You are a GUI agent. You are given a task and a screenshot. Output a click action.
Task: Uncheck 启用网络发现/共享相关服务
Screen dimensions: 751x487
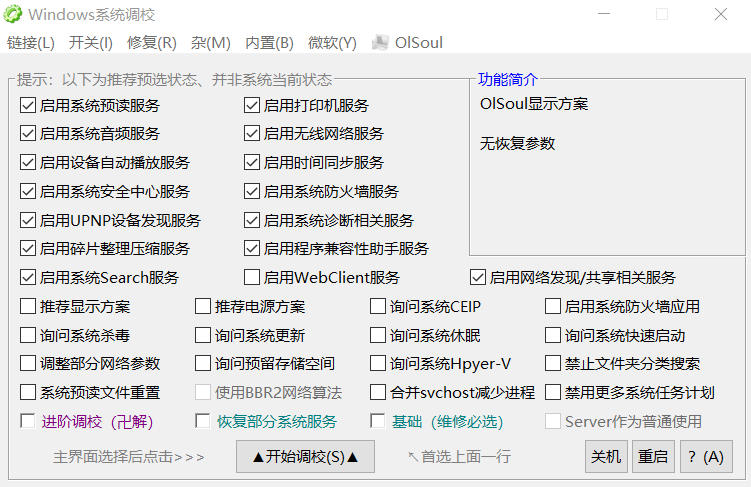(478, 277)
